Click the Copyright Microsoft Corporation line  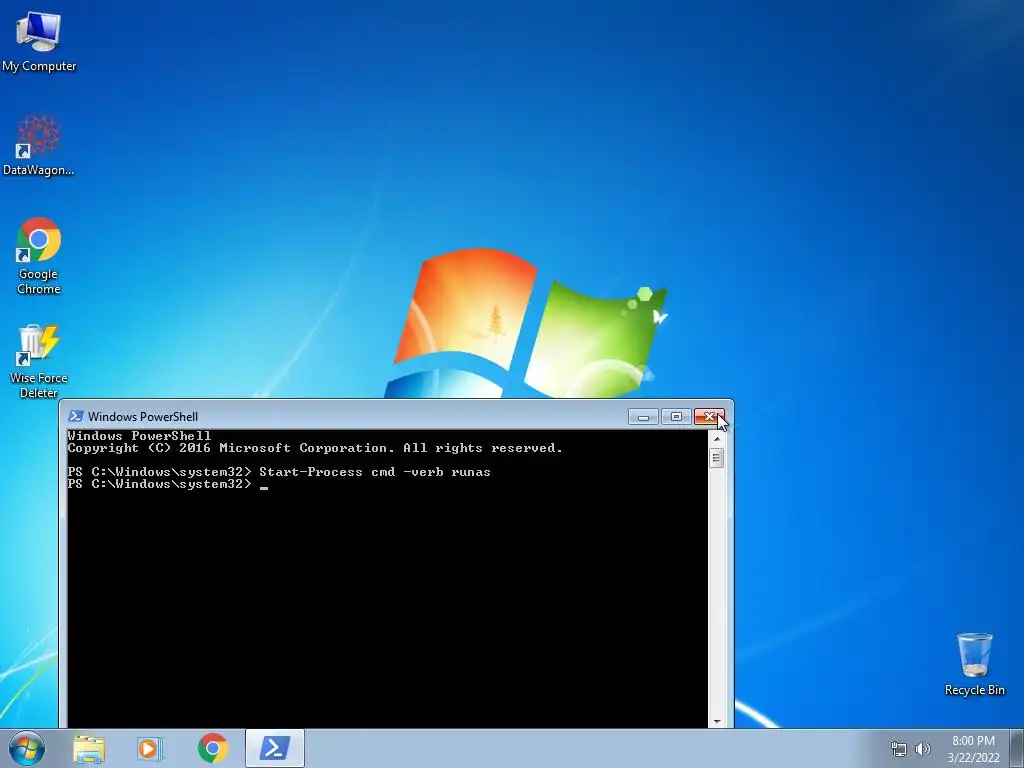click(x=315, y=448)
